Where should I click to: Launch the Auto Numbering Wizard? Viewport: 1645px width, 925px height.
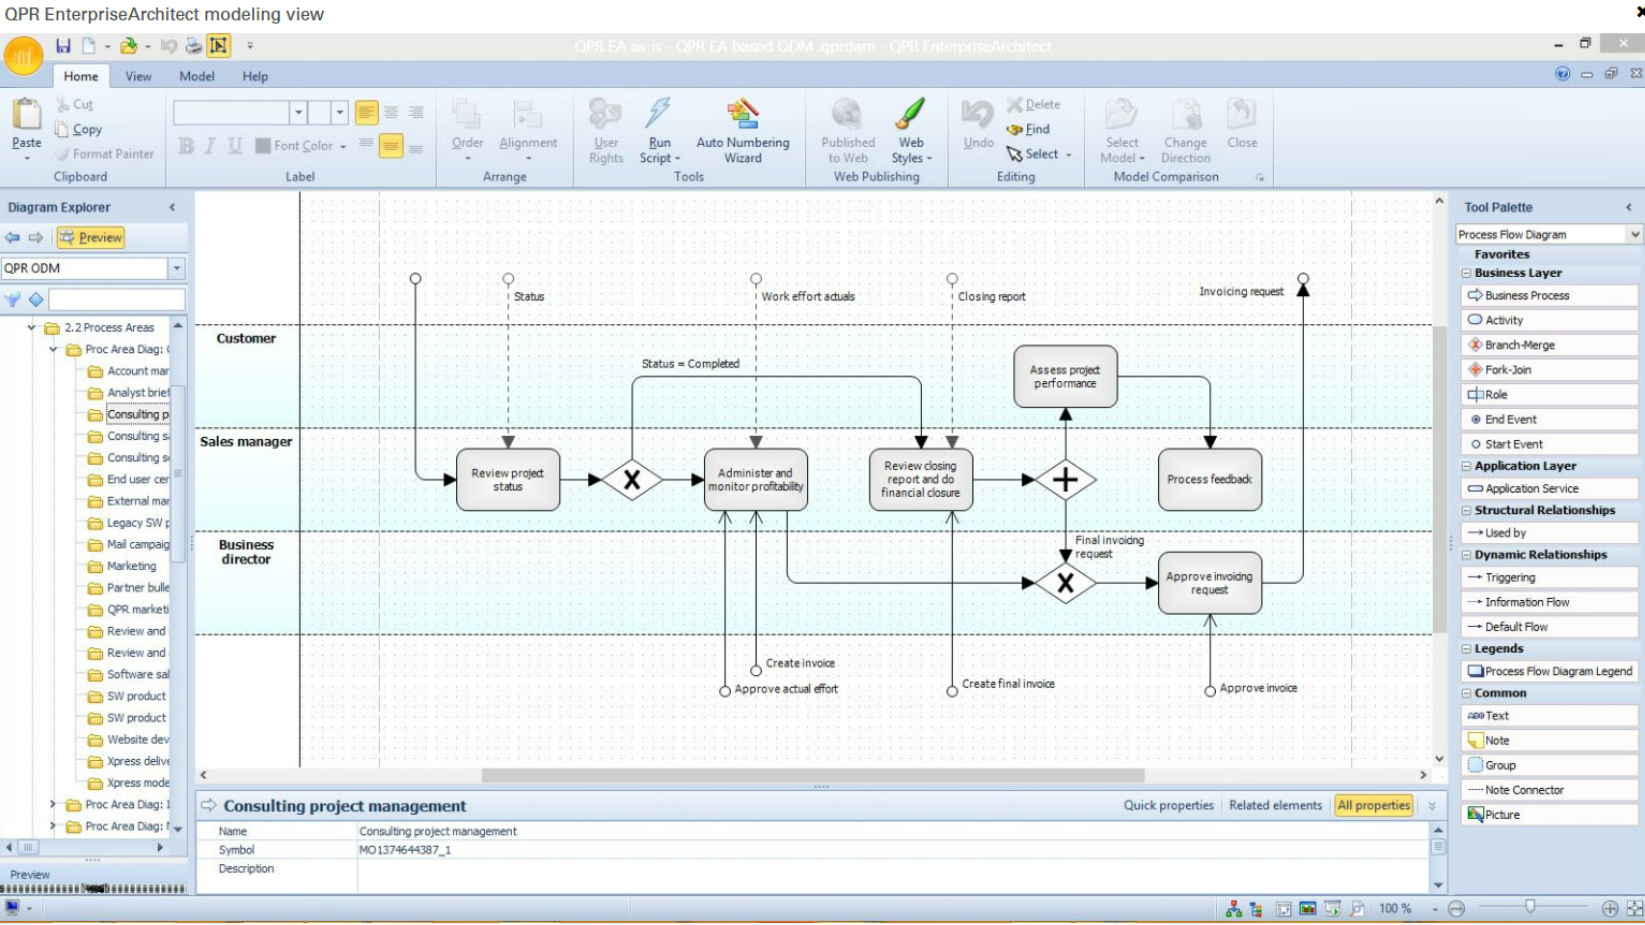[743, 130]
